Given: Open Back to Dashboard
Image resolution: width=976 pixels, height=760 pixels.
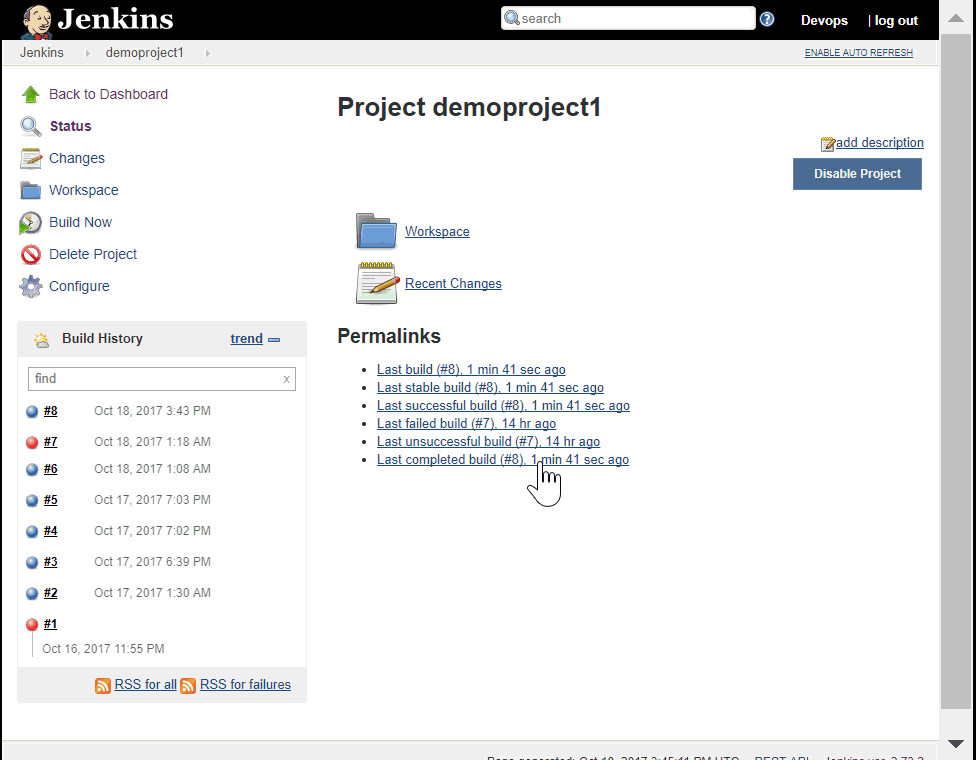Looking at the screenshot, I should [108, 94].
